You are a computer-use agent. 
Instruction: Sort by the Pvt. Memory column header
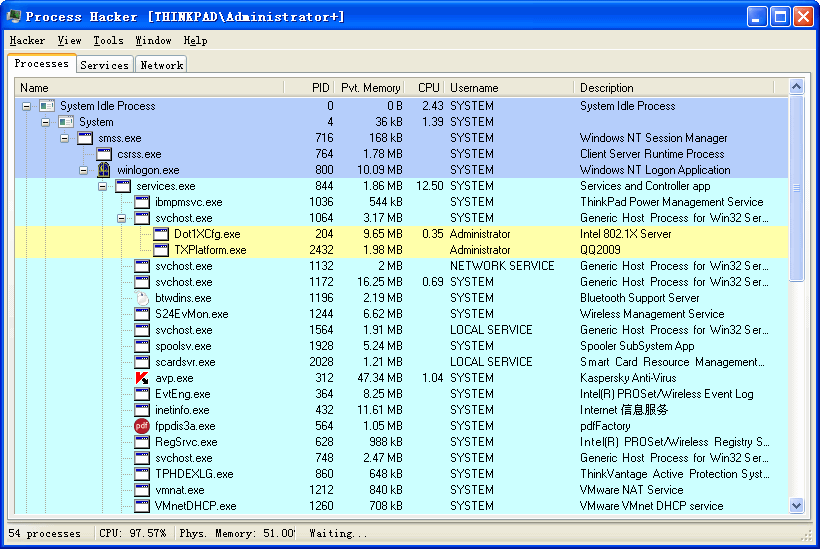tap(370, 88)
